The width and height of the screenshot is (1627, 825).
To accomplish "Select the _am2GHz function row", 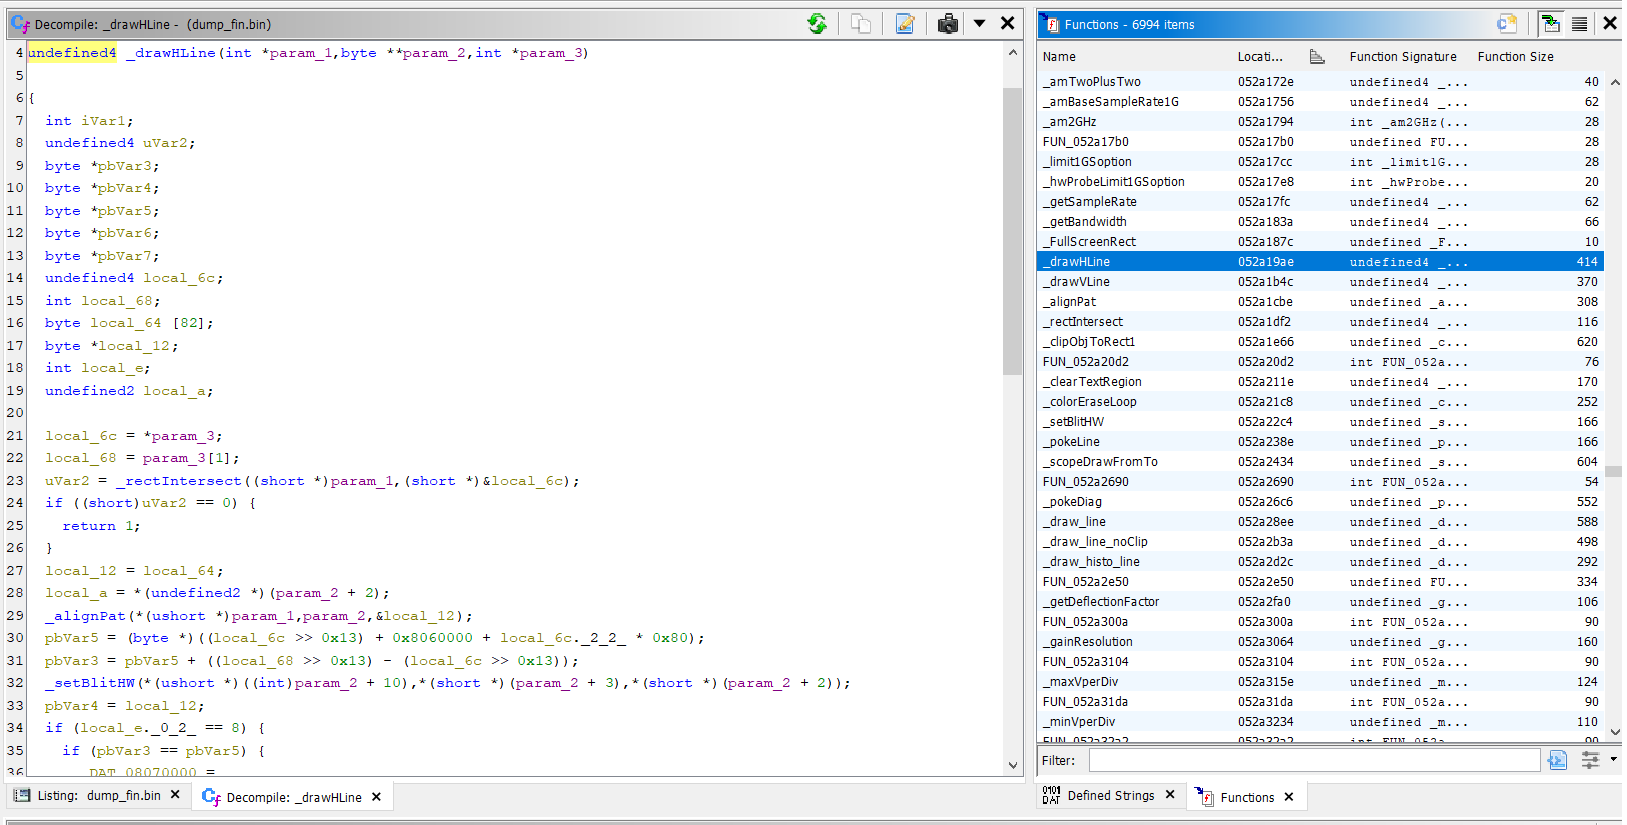I will [1320, 122].
